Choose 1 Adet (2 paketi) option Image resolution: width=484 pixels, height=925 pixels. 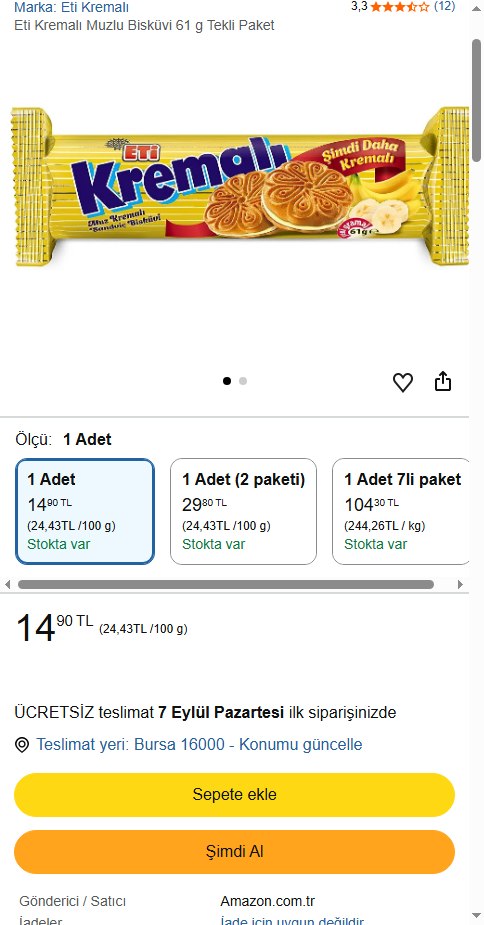point(243,511)
